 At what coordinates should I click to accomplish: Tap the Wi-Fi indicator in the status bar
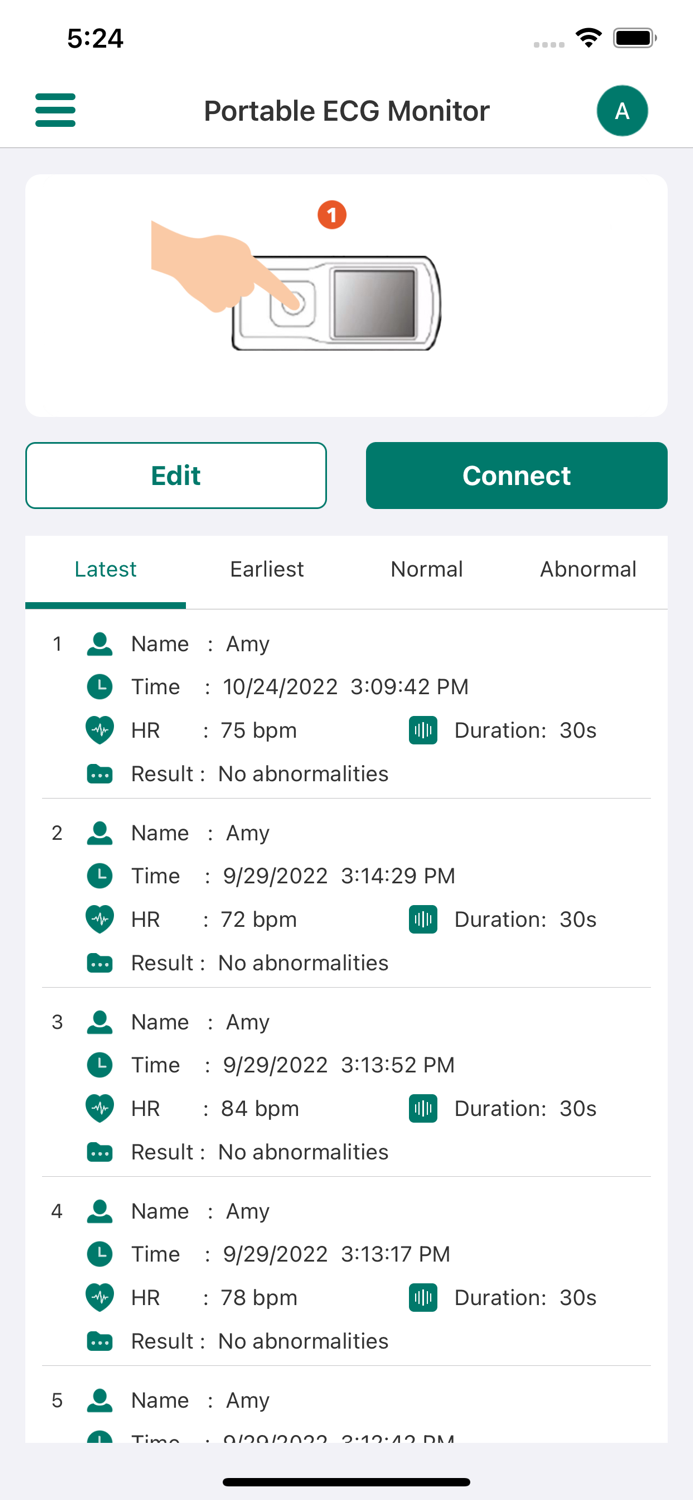589,37
